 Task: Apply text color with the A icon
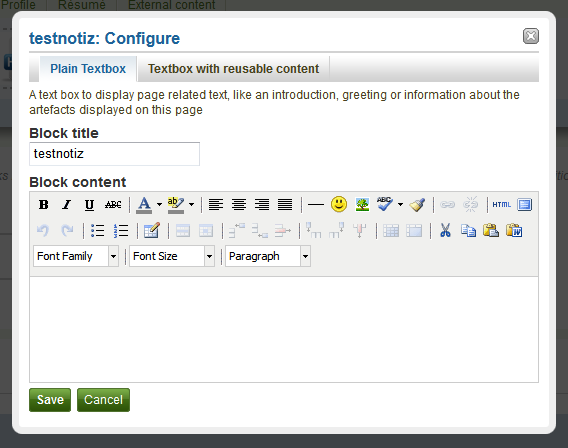144,205
